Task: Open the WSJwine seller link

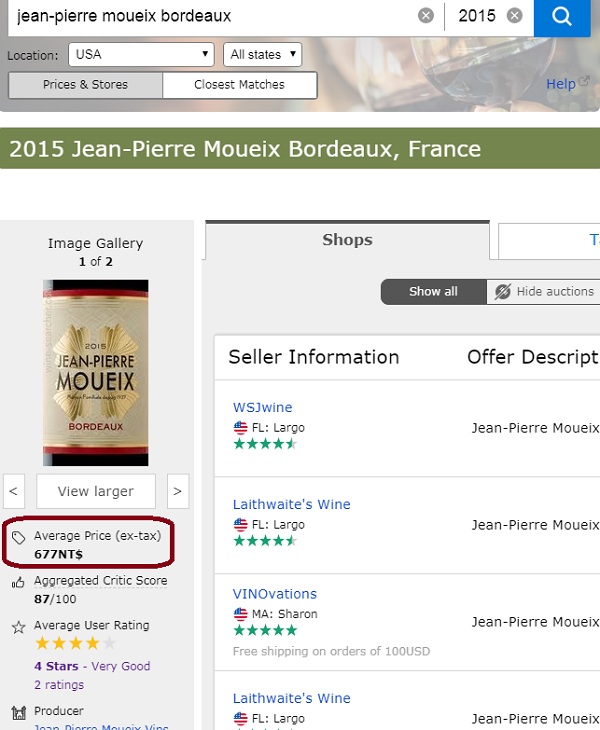Action: pyautogui.click(x=262, y=408)
